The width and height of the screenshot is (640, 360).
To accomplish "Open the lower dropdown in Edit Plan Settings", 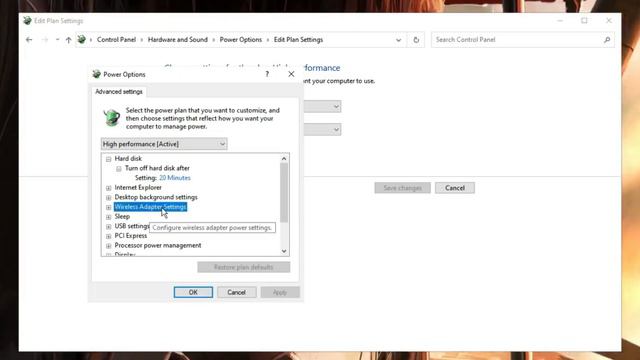I will [322, 129].
